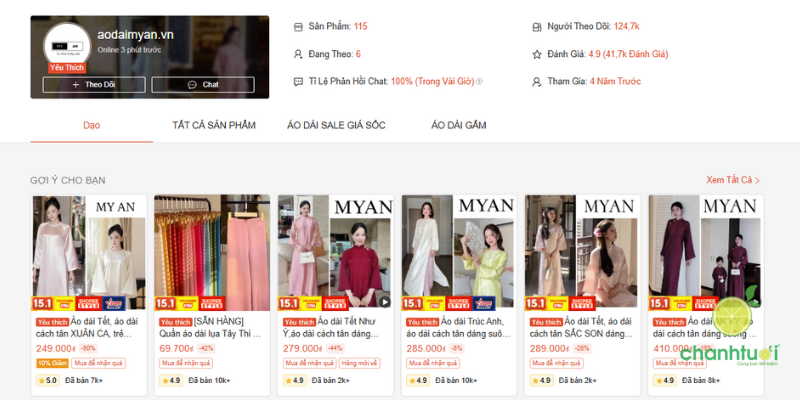Click the 10% Giảm voucher tag
800x400 pixels.
point(50,363)
